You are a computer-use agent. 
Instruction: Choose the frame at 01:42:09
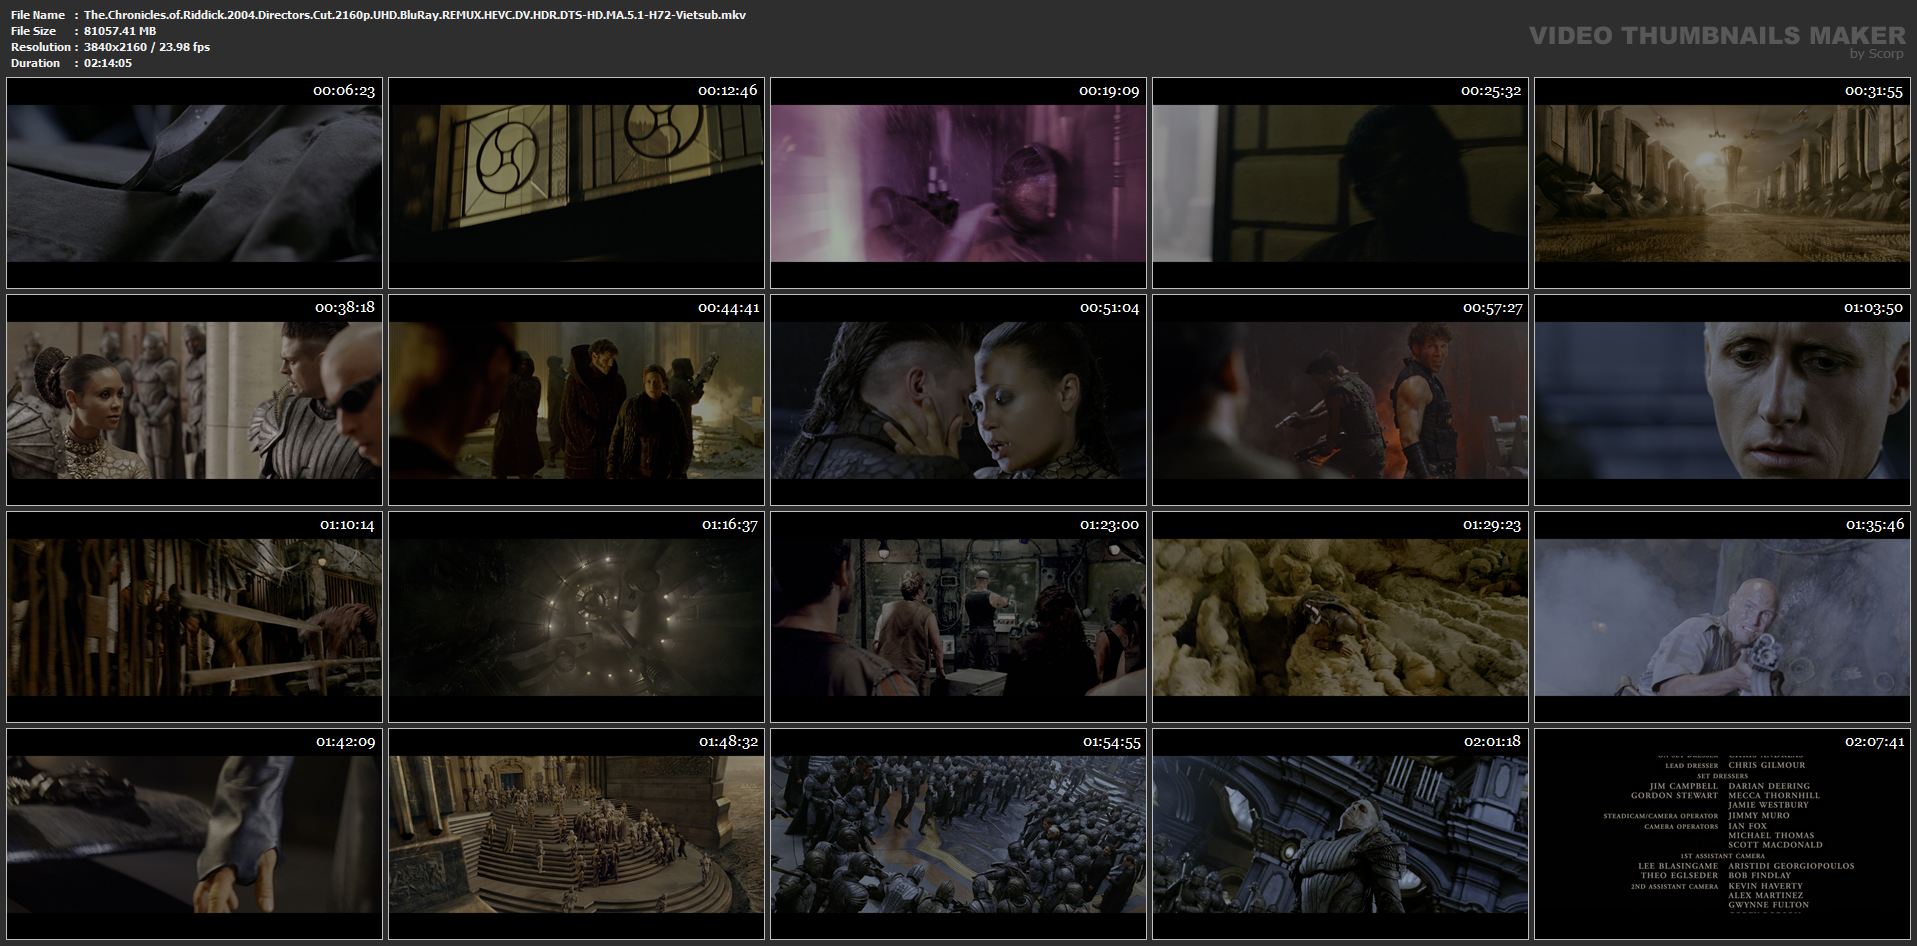194,834
